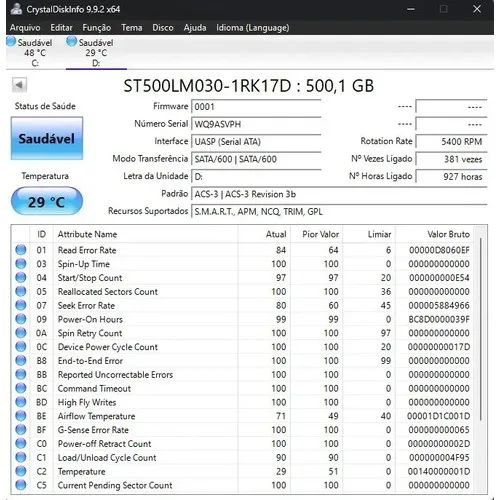The image size is (500, 500).
Task: Minimize the CrystalDiskInfo window
Action: [411, 9]
